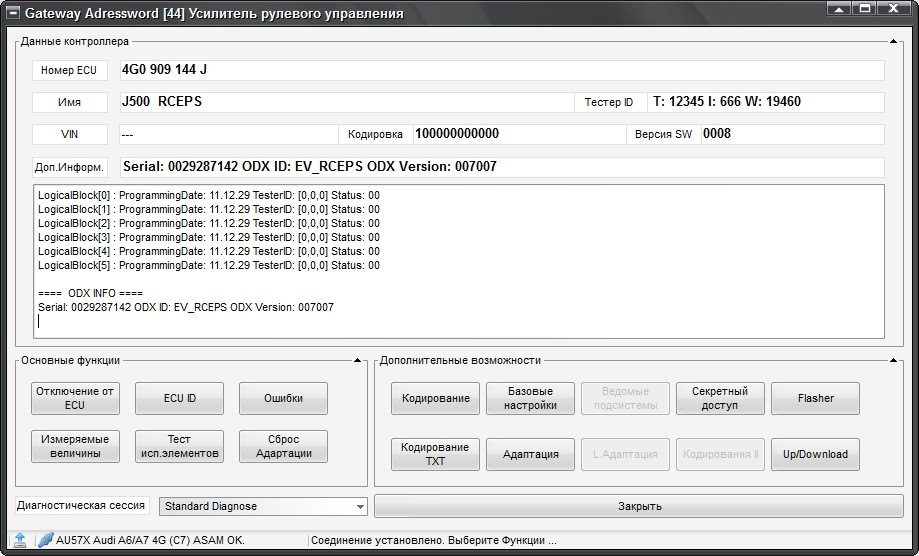The height and width of the screenshot is (556, 919).
Task: Open Базовые настройки
Action: click(x=530, y=398)
